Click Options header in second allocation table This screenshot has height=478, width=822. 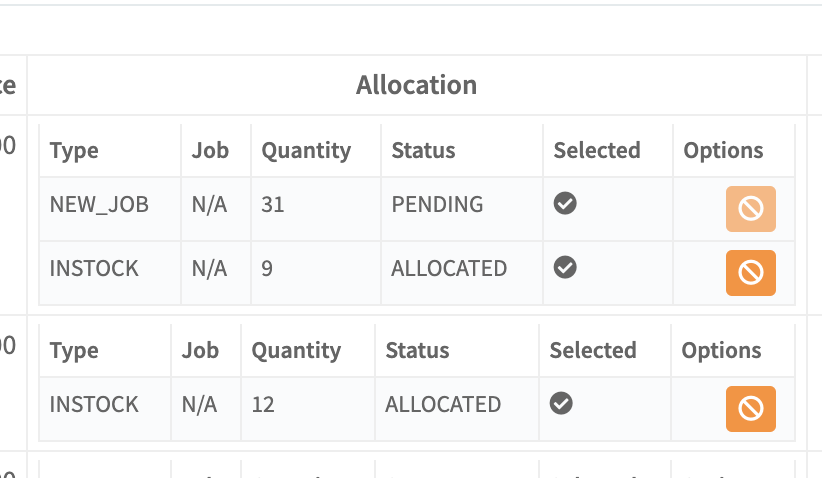(x=721, y=351)
